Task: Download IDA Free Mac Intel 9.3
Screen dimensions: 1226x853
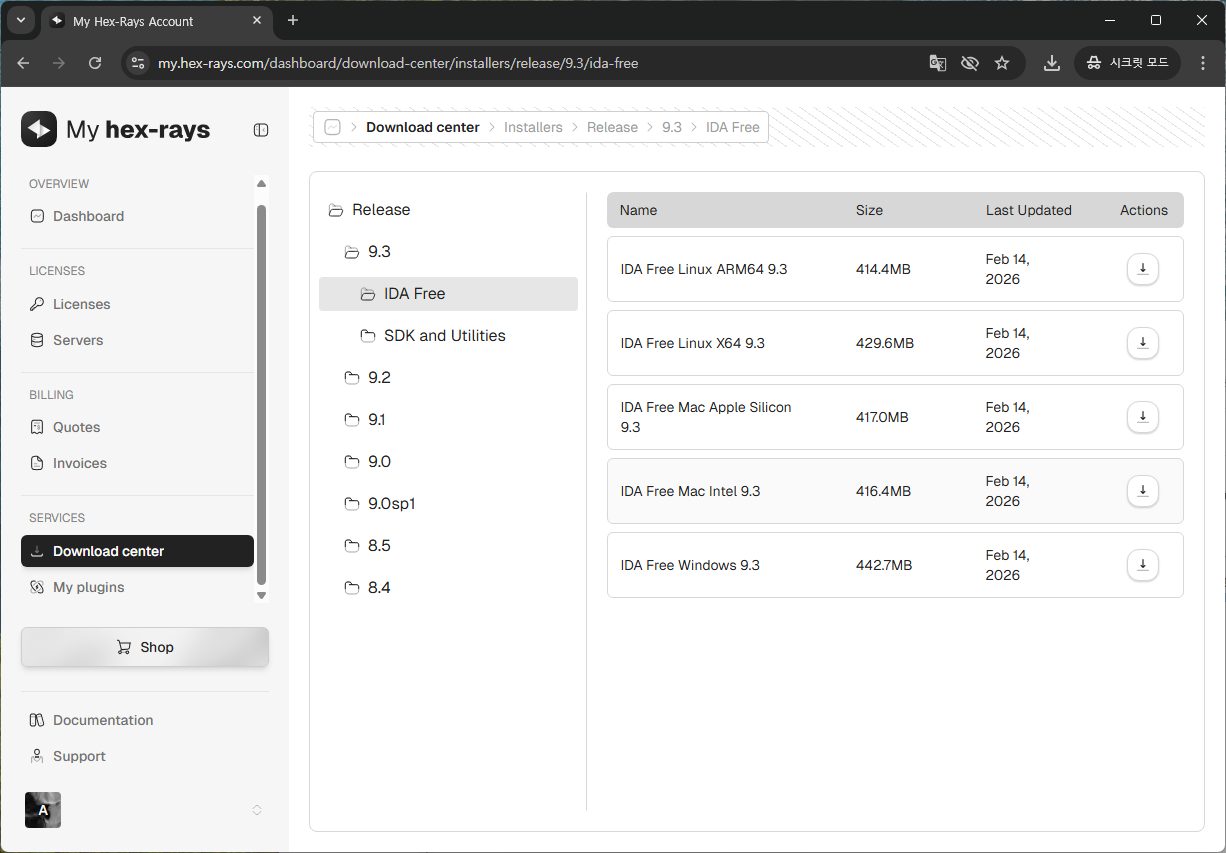Action: [1142, 491]
